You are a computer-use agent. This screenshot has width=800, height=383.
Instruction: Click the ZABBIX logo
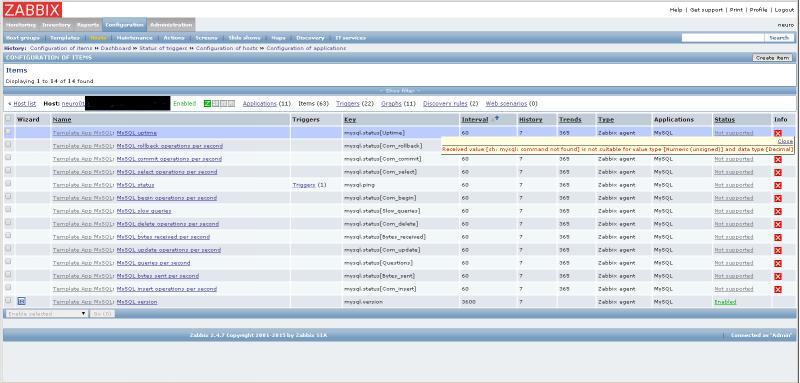(33, 10)
